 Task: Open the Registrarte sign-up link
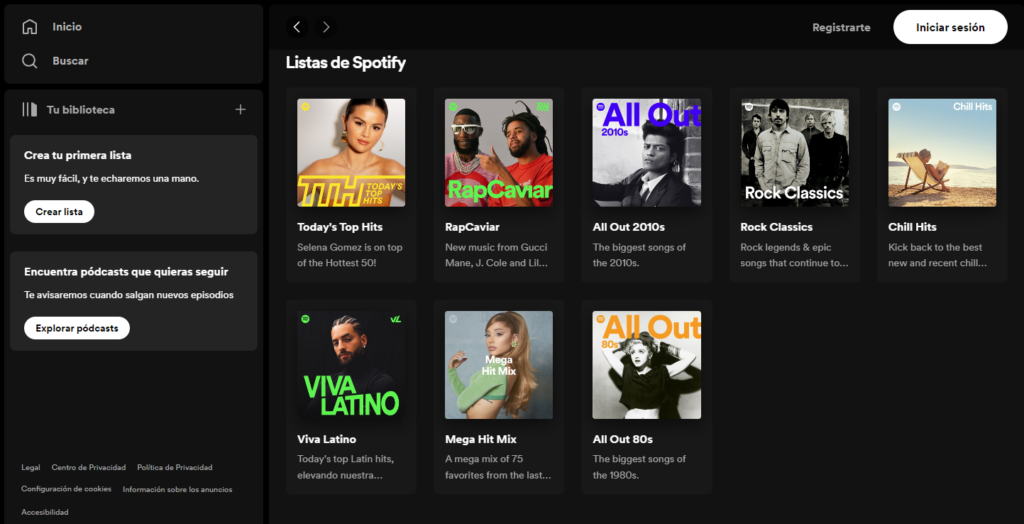(x=841, y=27)
